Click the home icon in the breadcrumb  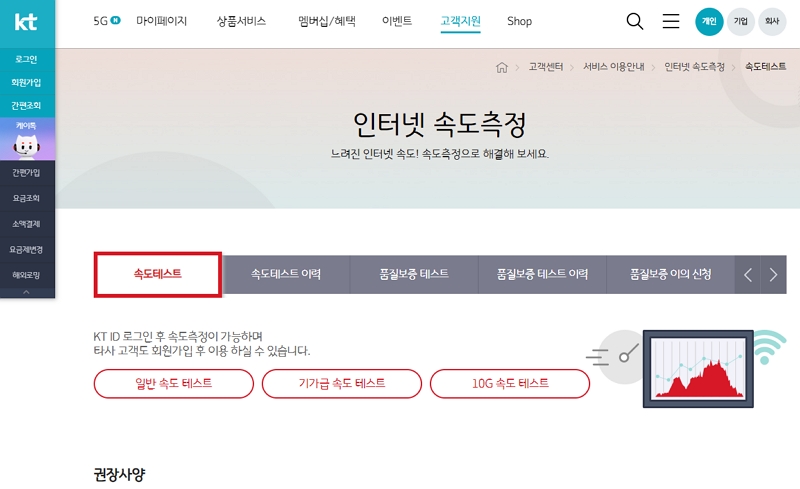coord(502,67)
